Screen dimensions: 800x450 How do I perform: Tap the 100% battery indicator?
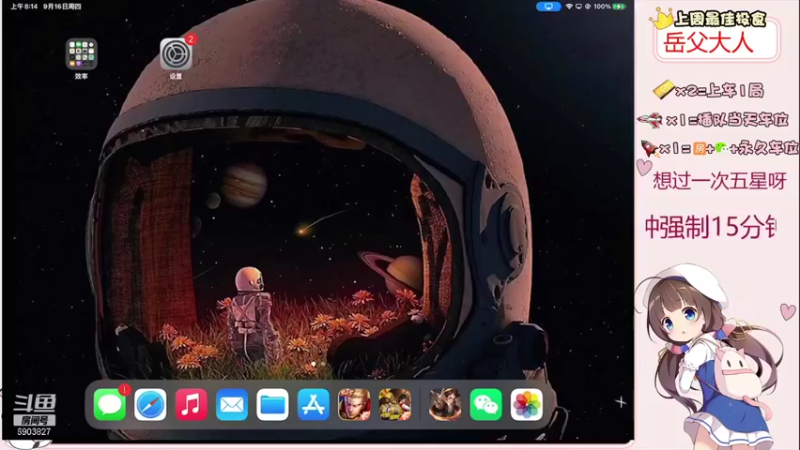coord(610,7)
